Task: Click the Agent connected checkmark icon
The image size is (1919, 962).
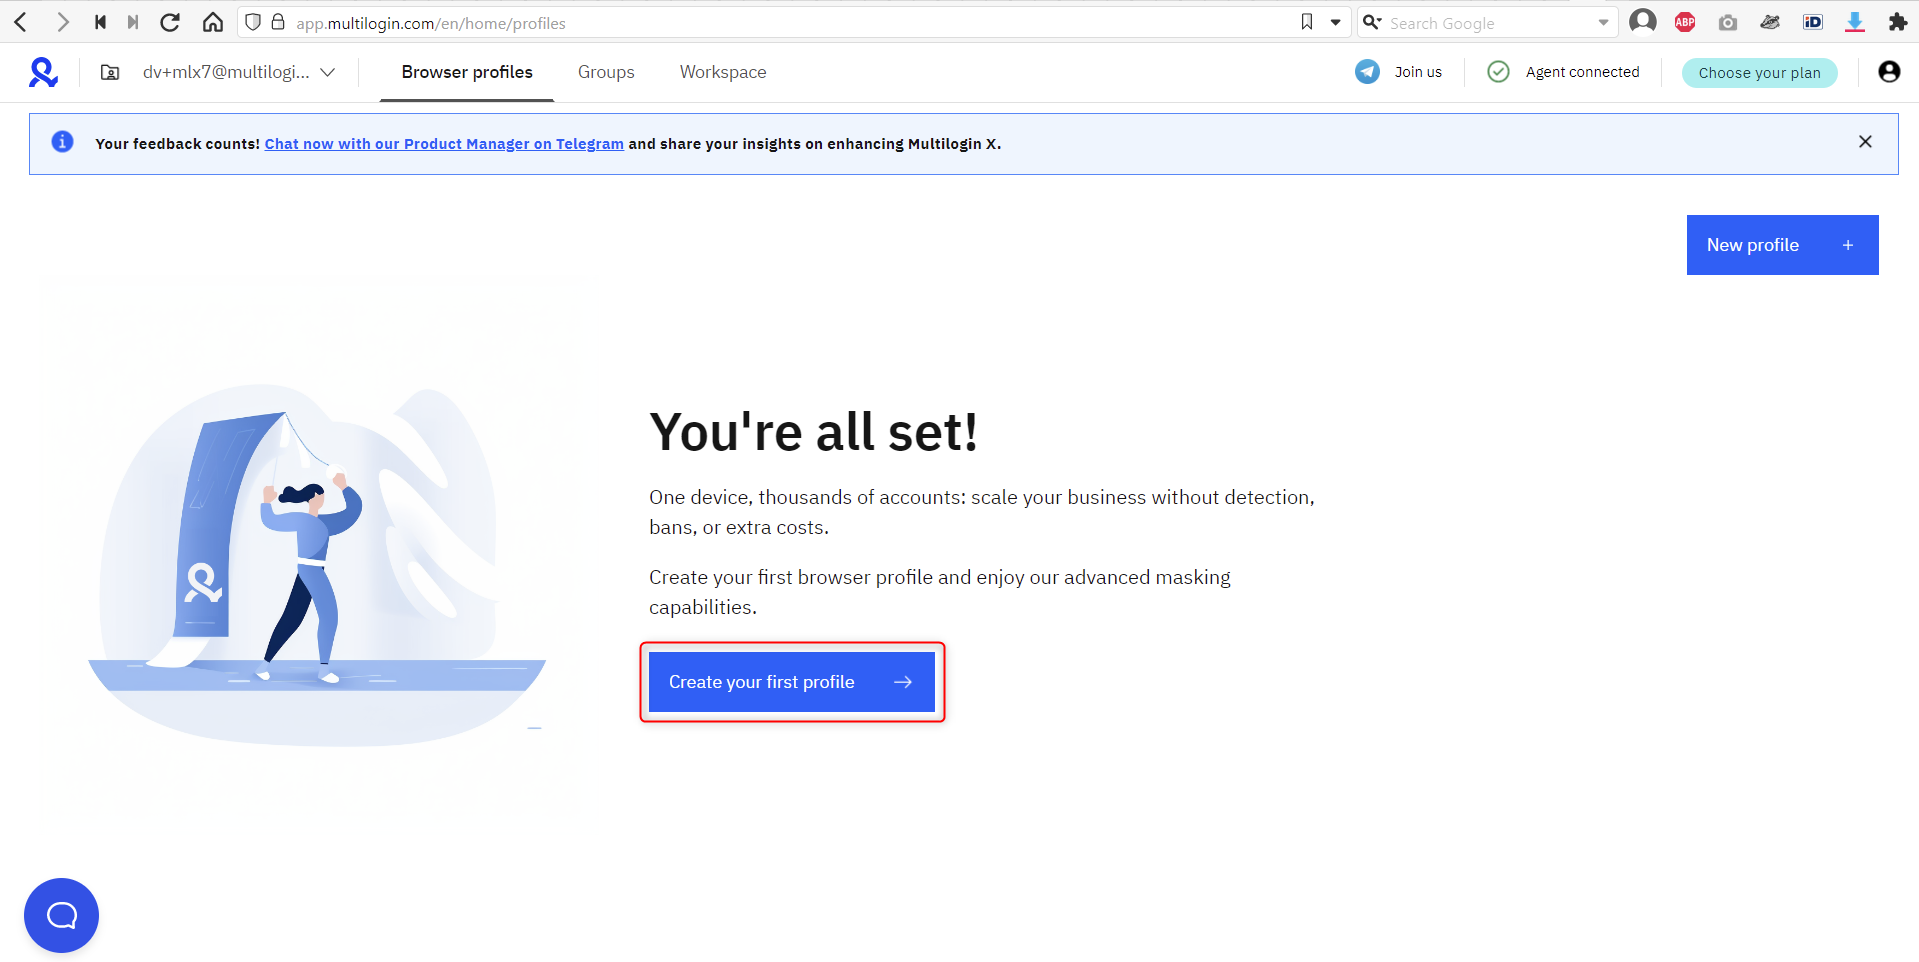Action: pos(1498,72)
